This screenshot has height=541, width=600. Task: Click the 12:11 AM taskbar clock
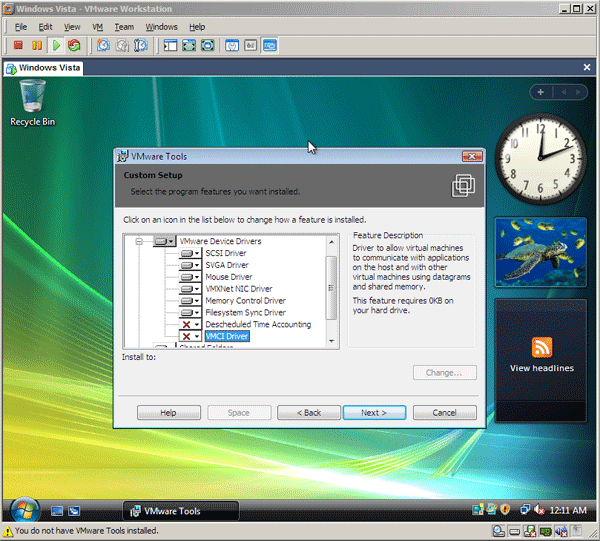568,510
